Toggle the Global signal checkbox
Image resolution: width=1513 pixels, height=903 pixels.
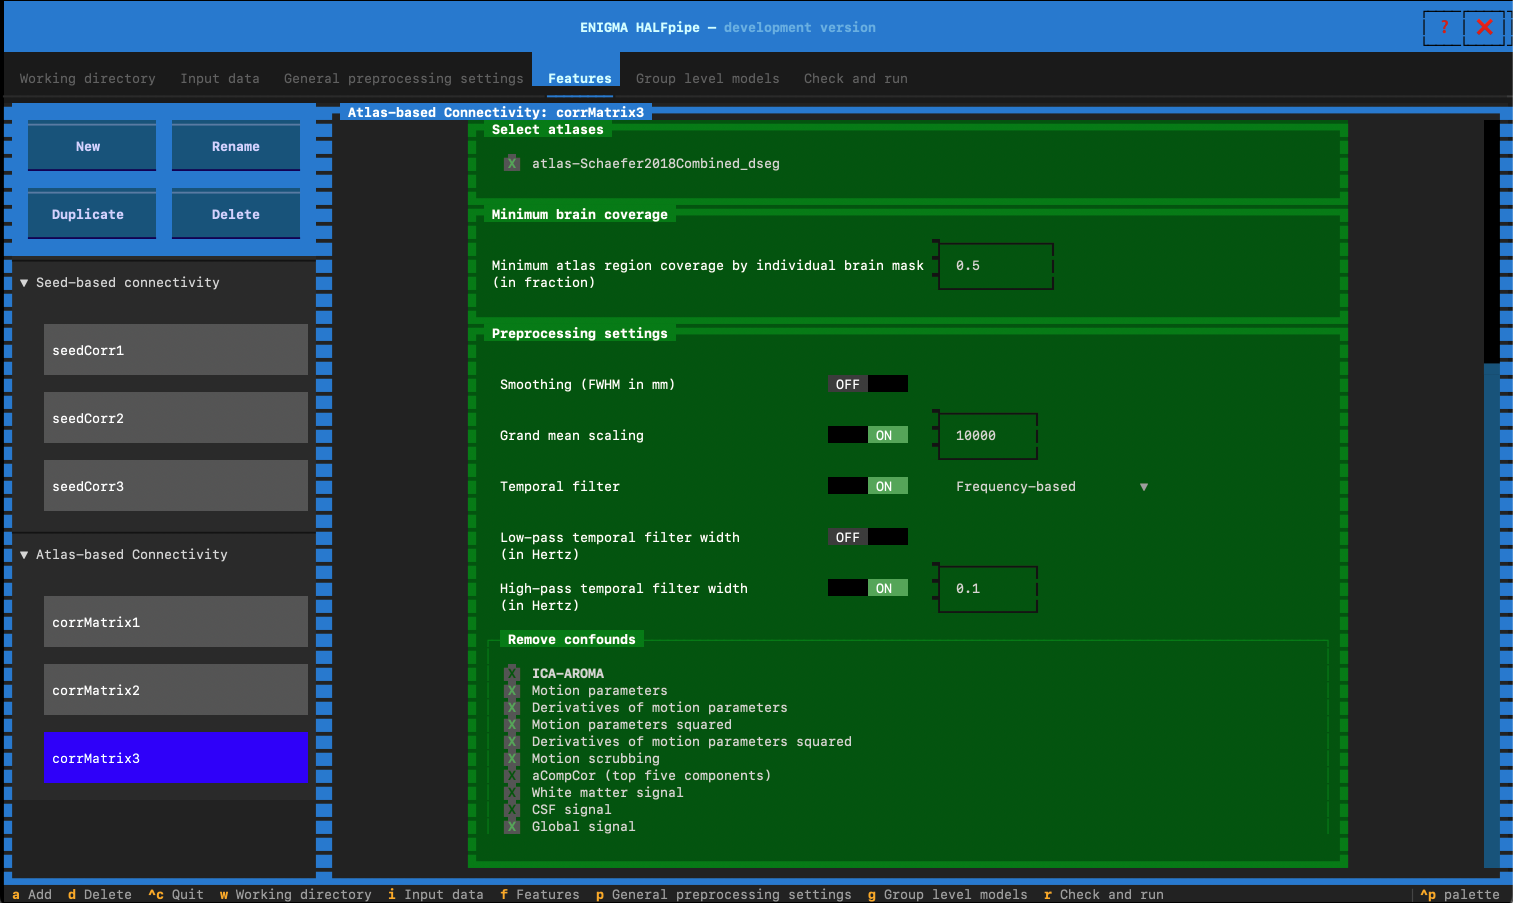tap(512, 826)
